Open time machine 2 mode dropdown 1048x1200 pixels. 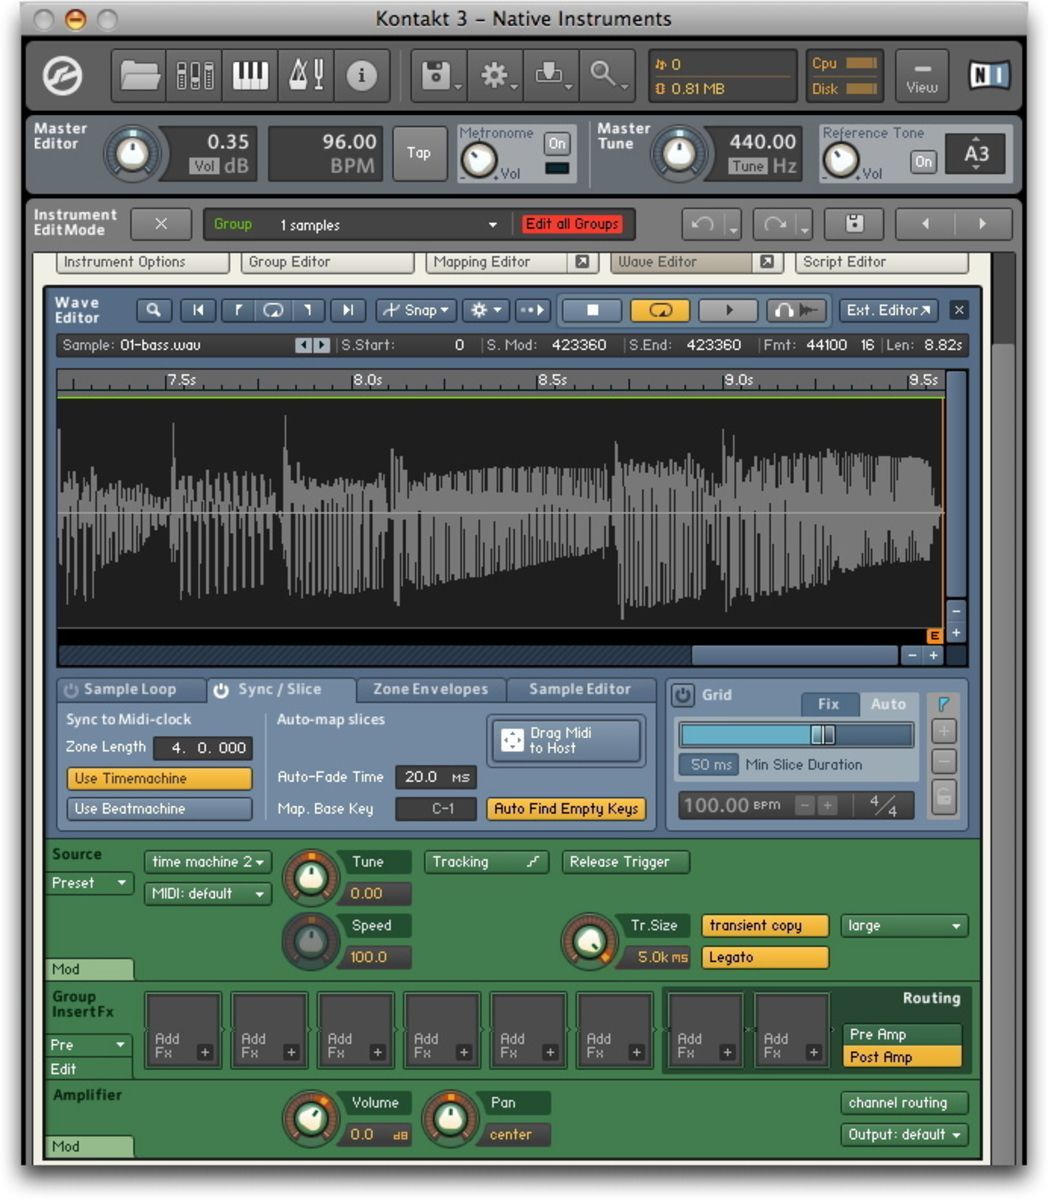coord(208,861)
